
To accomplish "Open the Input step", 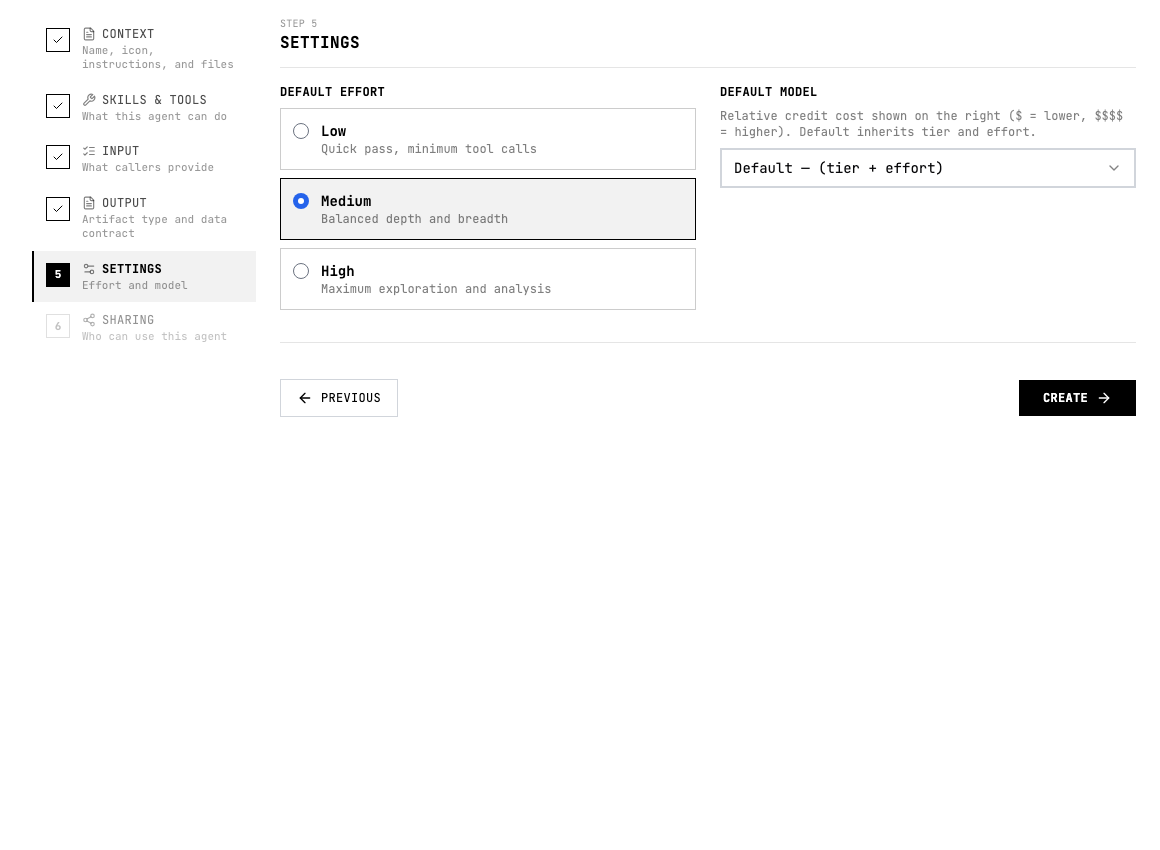I will click(x=144, y=158).
